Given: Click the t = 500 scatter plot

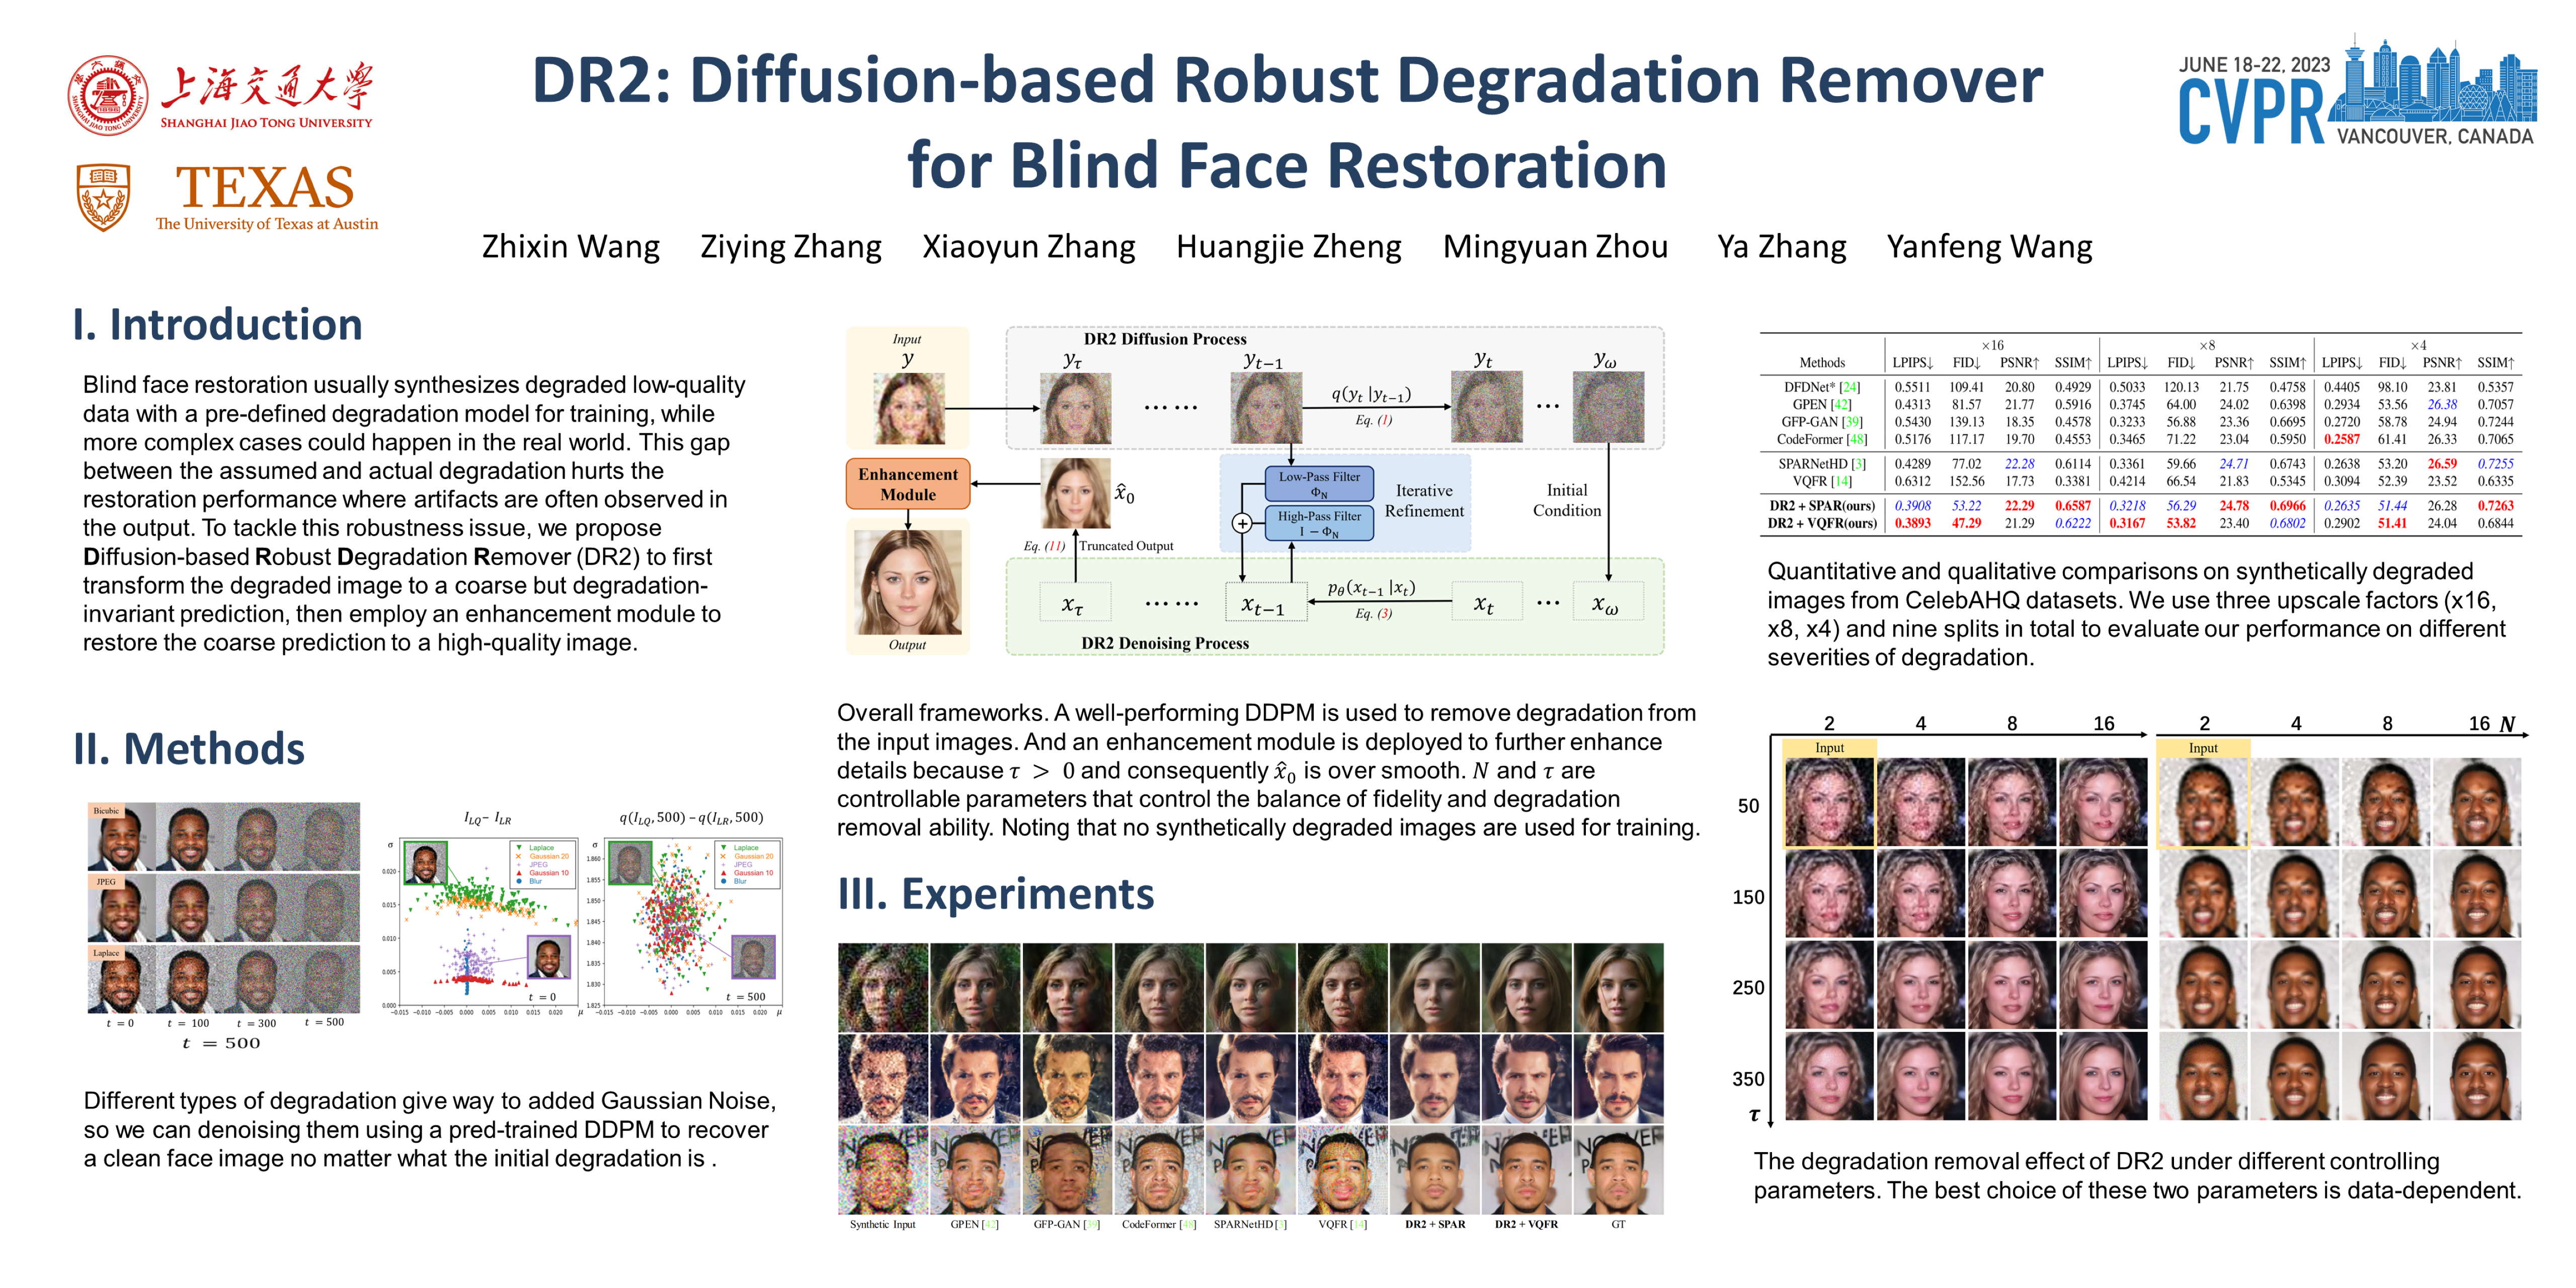Looking at the screenshot, I should [x=692, y=922].
